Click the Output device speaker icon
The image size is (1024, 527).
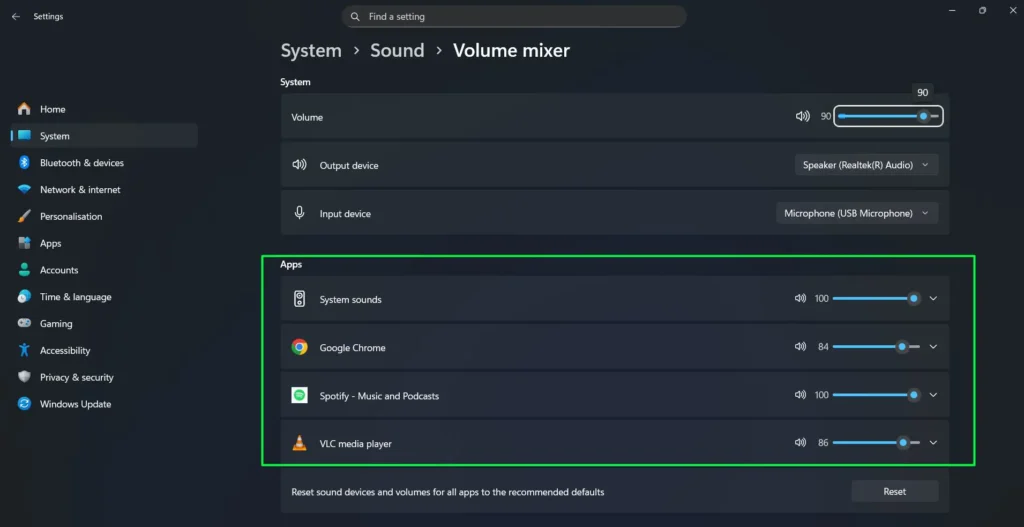299,165
